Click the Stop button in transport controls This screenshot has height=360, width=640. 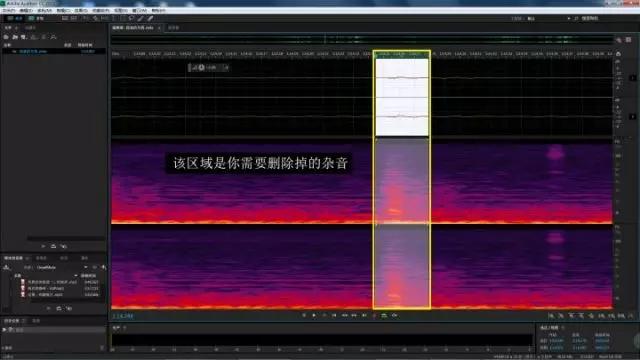point(304,315)
